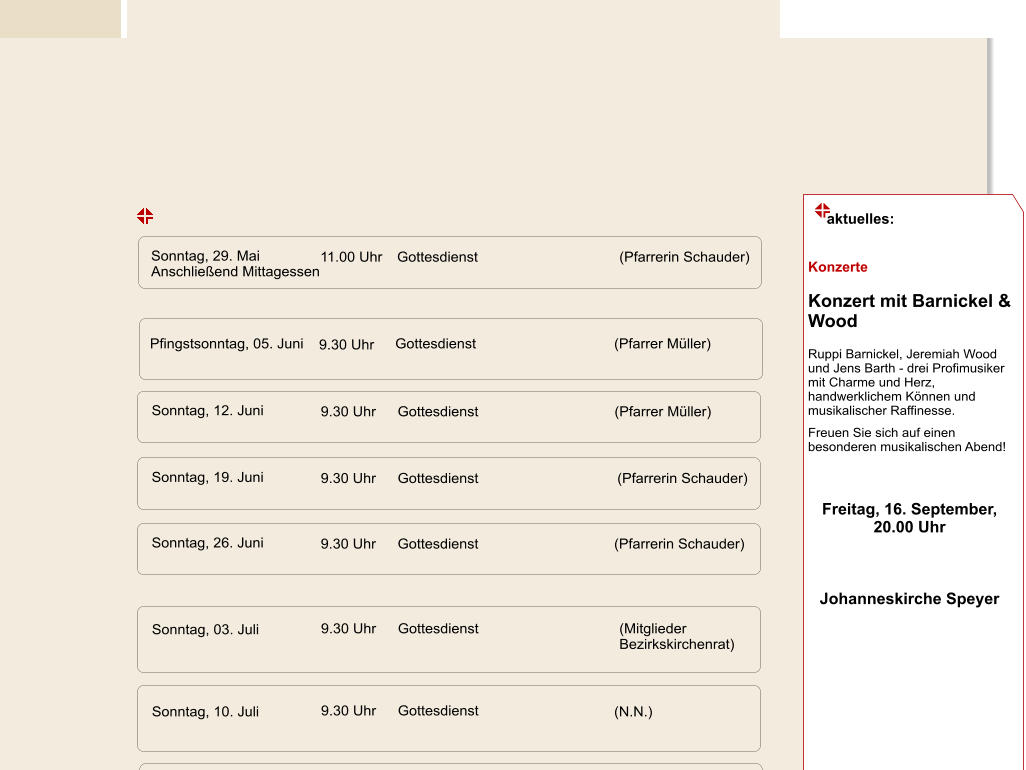Click the 11.00 Uhr time on 29. Mai
Image resolution: width=1026 pixels, height=770 pixels.
(x=351, y=257)
